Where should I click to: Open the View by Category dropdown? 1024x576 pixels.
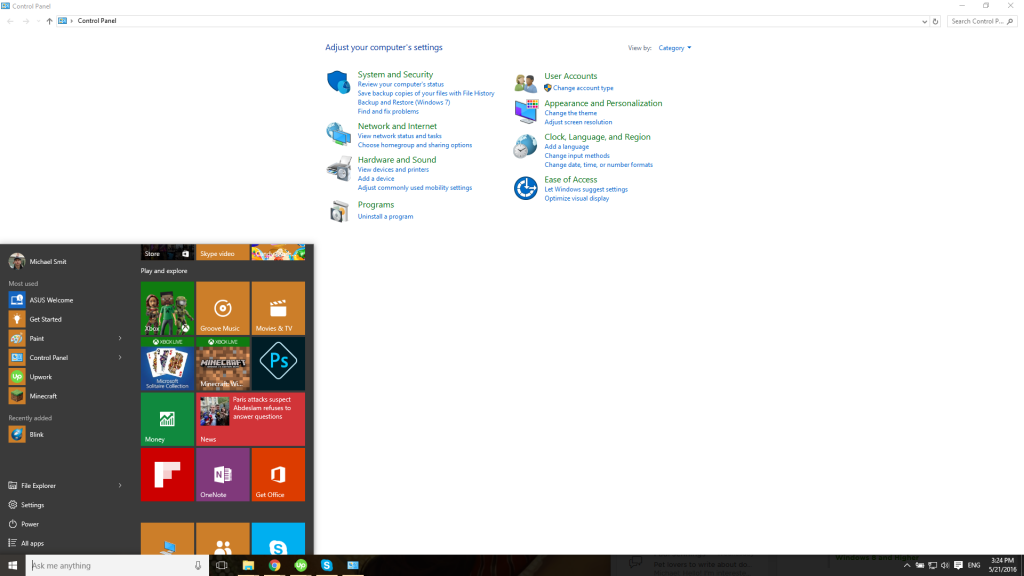click(675, 48)
